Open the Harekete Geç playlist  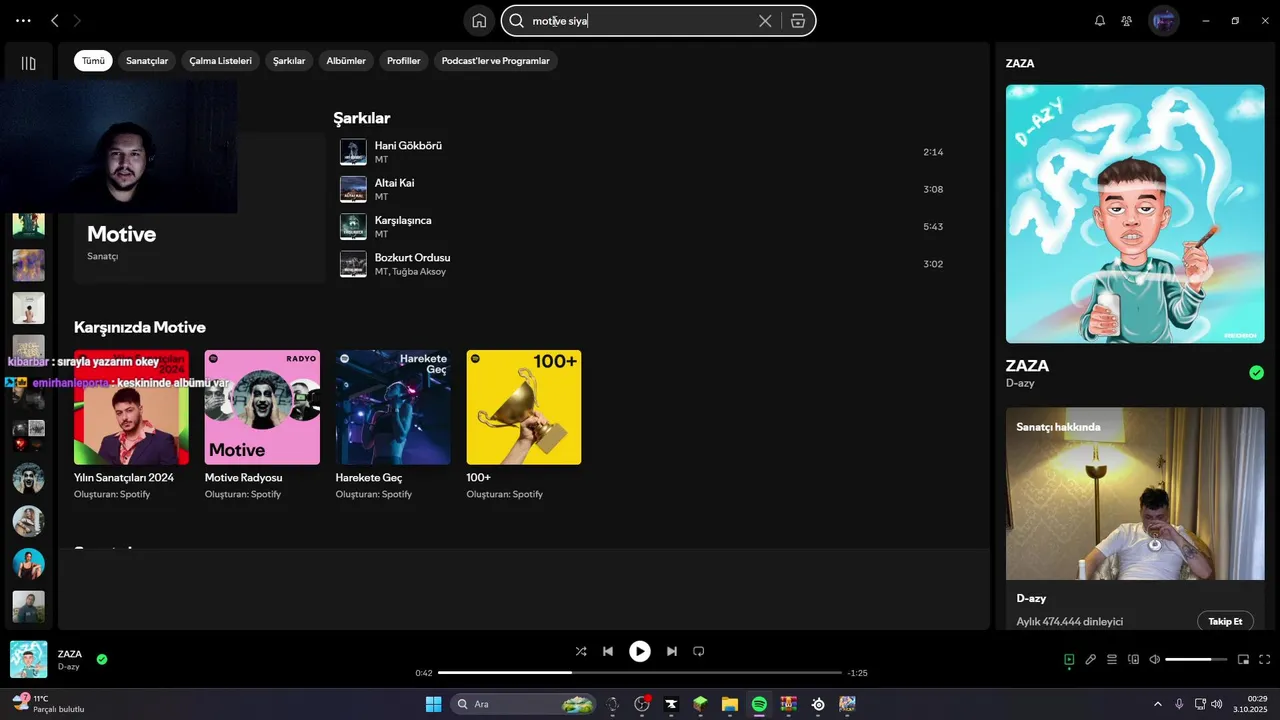pyautogui.click(x=393, y=425)
